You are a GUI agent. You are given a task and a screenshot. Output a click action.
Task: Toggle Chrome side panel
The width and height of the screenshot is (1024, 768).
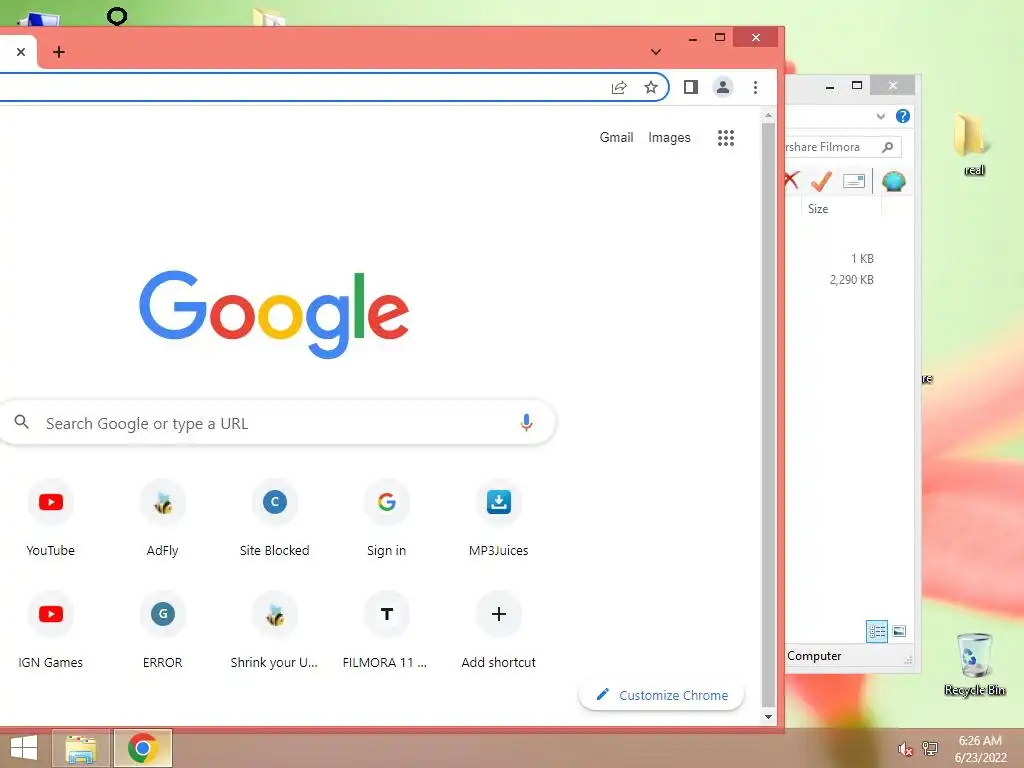point(690,87)
